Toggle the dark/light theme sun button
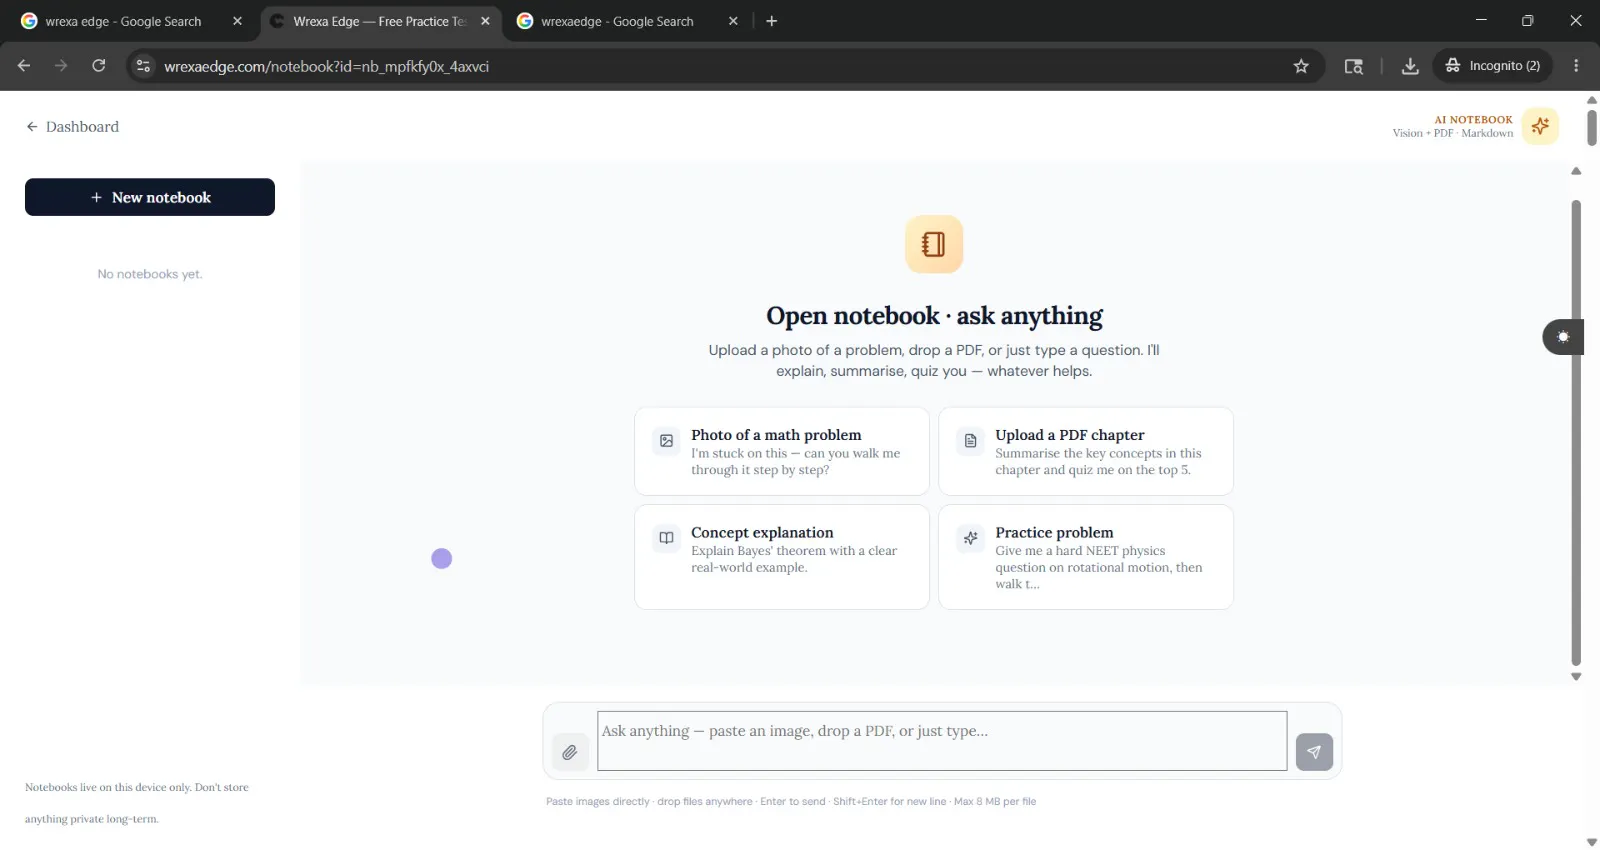This screenshot has width=1600, height=850. pyautogui.click(x=1563, y=337)
